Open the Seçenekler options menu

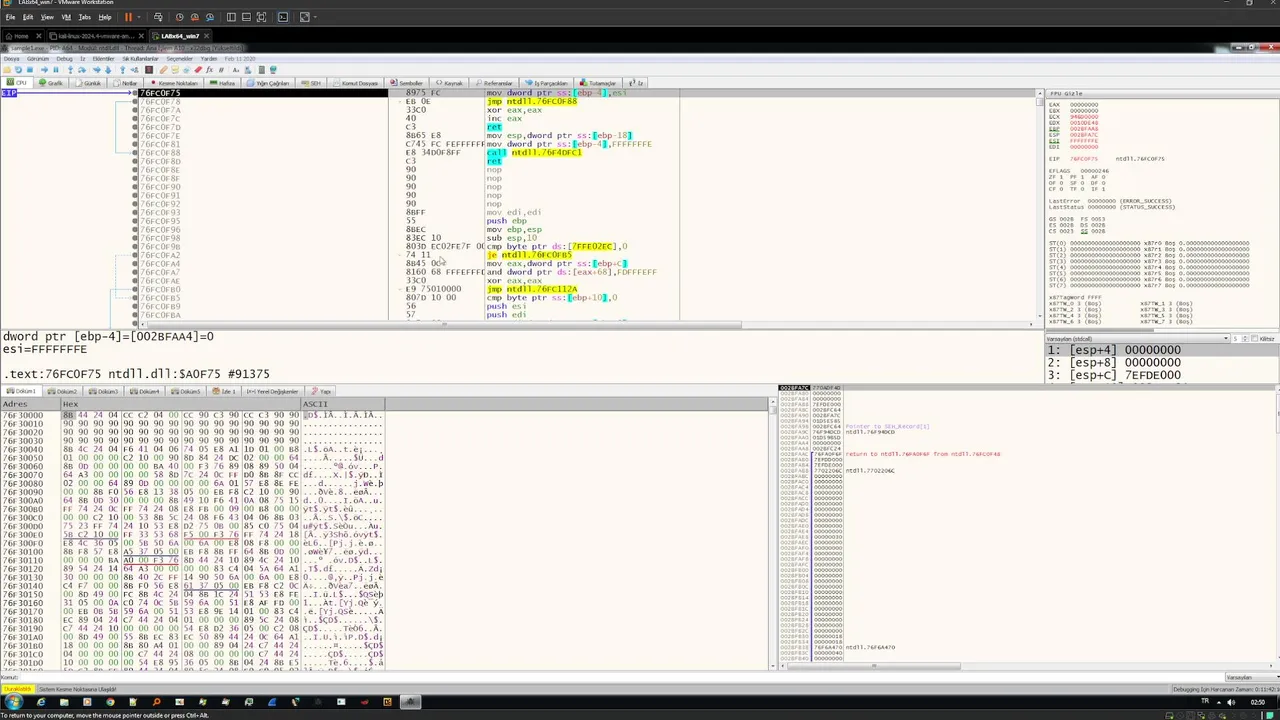179,59
